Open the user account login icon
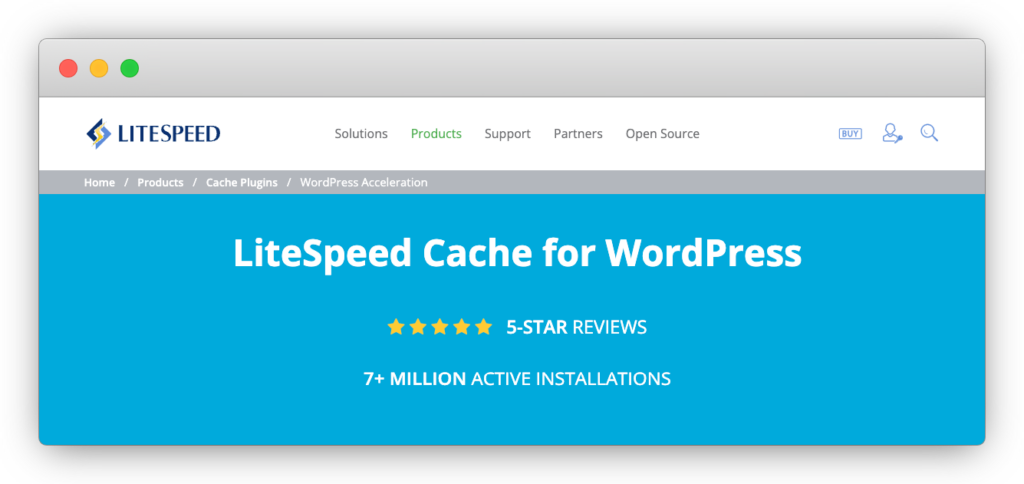The width and height of the screenshot is (1024, 484). point(892,133)
